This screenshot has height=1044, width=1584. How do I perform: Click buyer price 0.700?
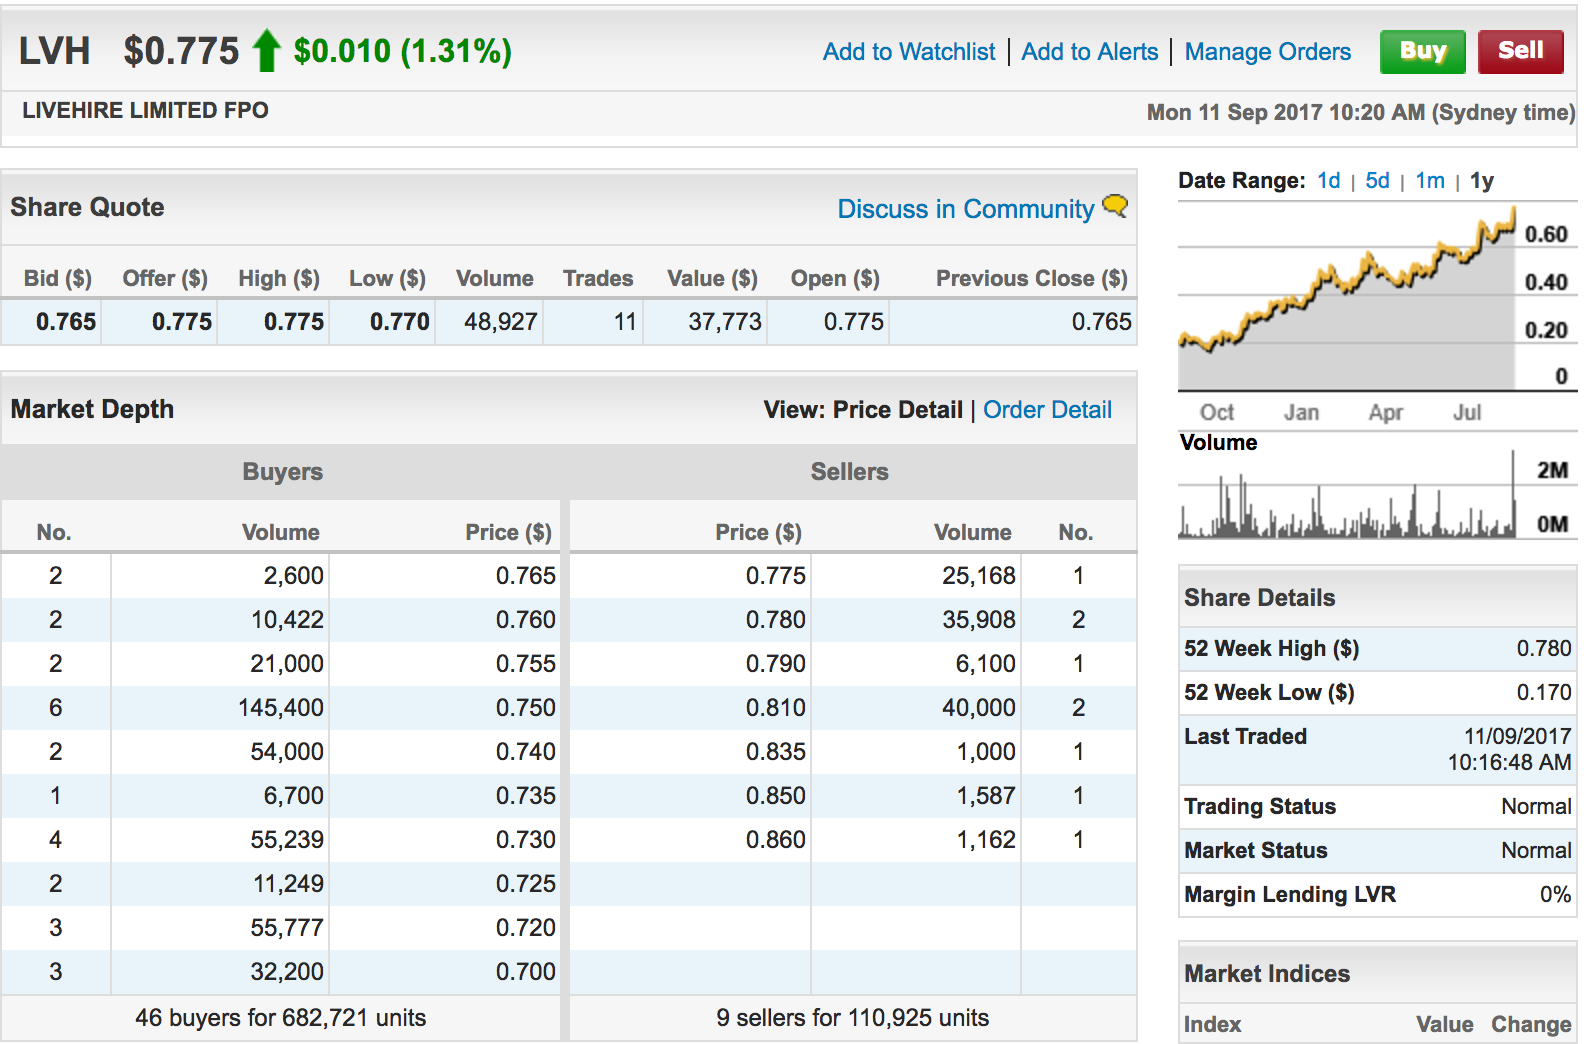click(525, 972)
